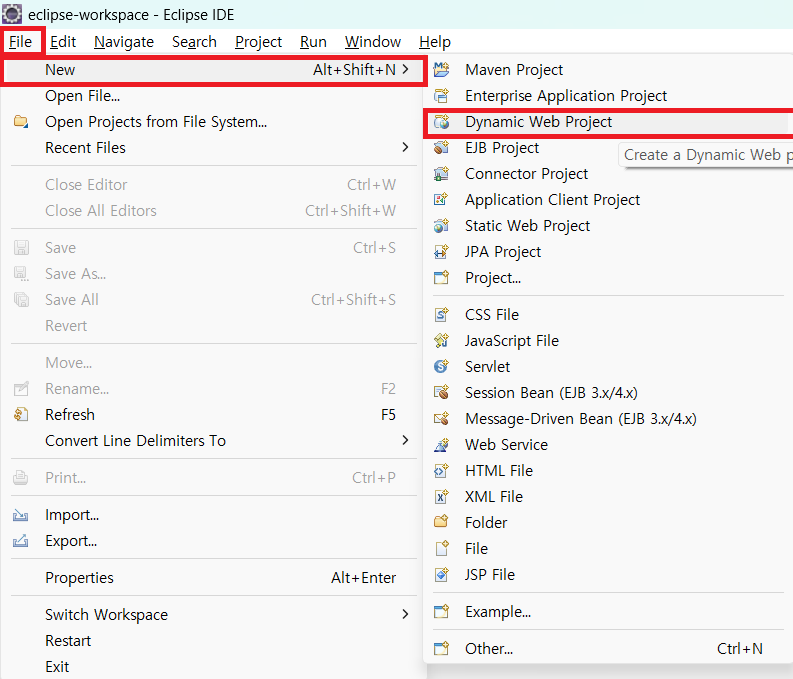Click the Open Projects from File System folder icon
793x679 pixels.
point(21,122)
